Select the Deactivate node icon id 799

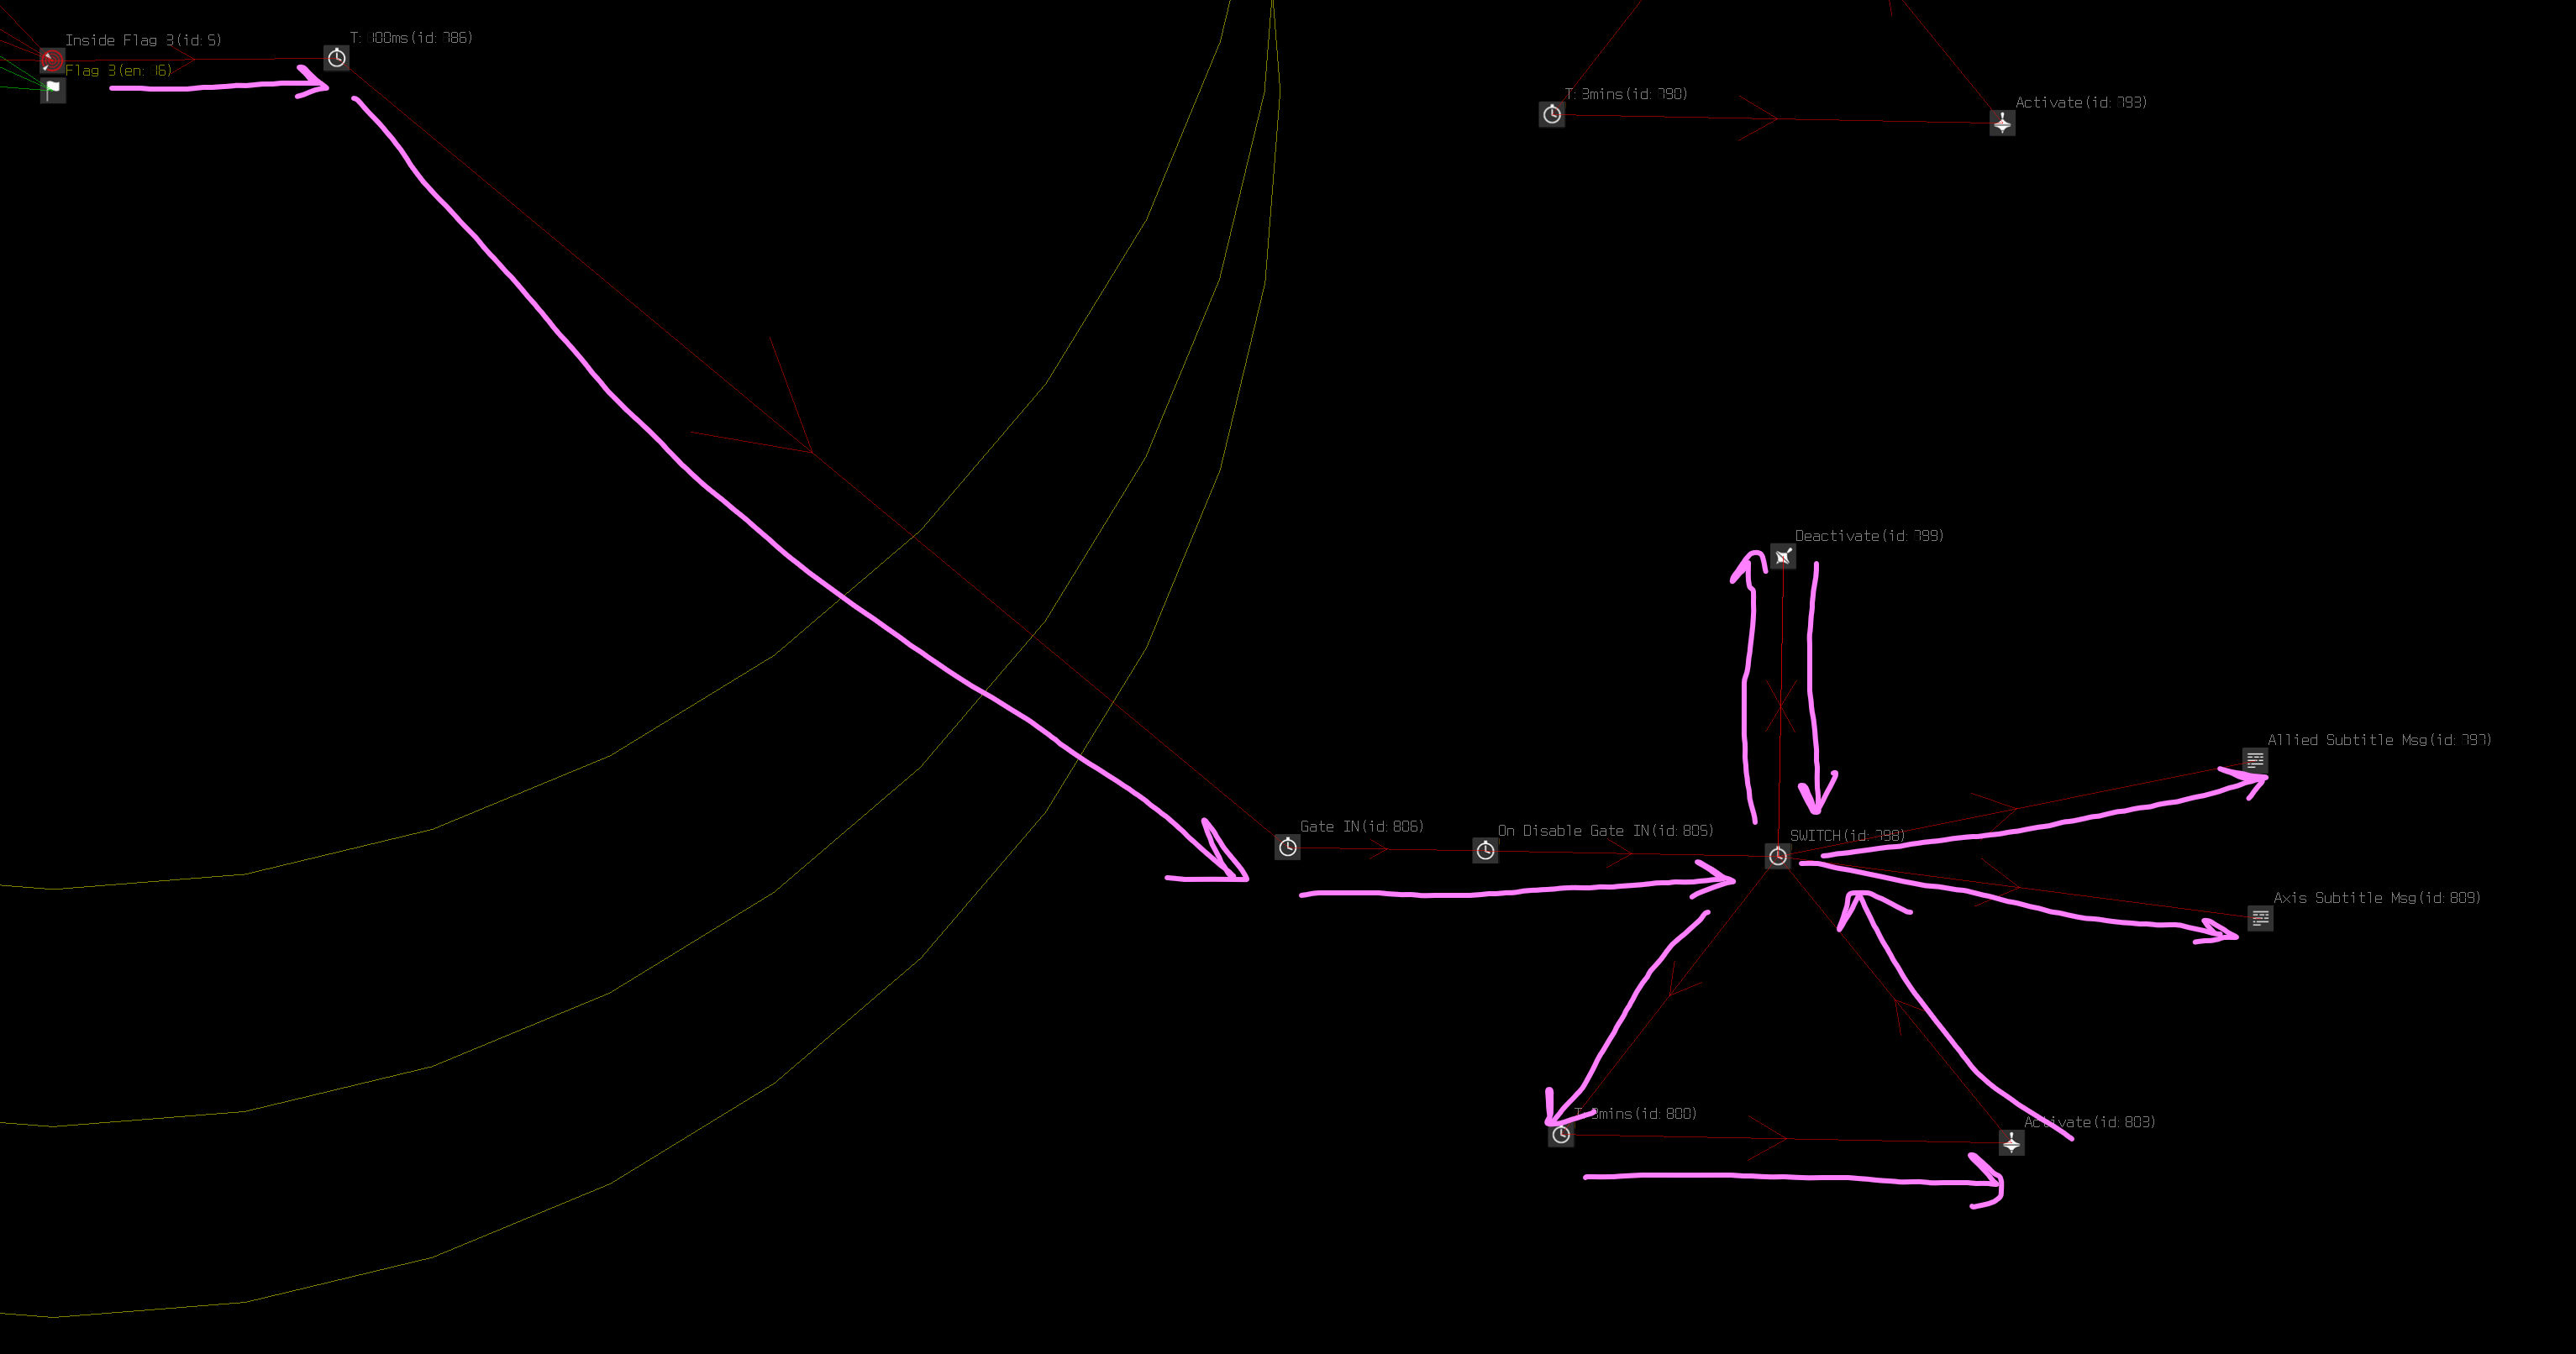[1783, 556]
